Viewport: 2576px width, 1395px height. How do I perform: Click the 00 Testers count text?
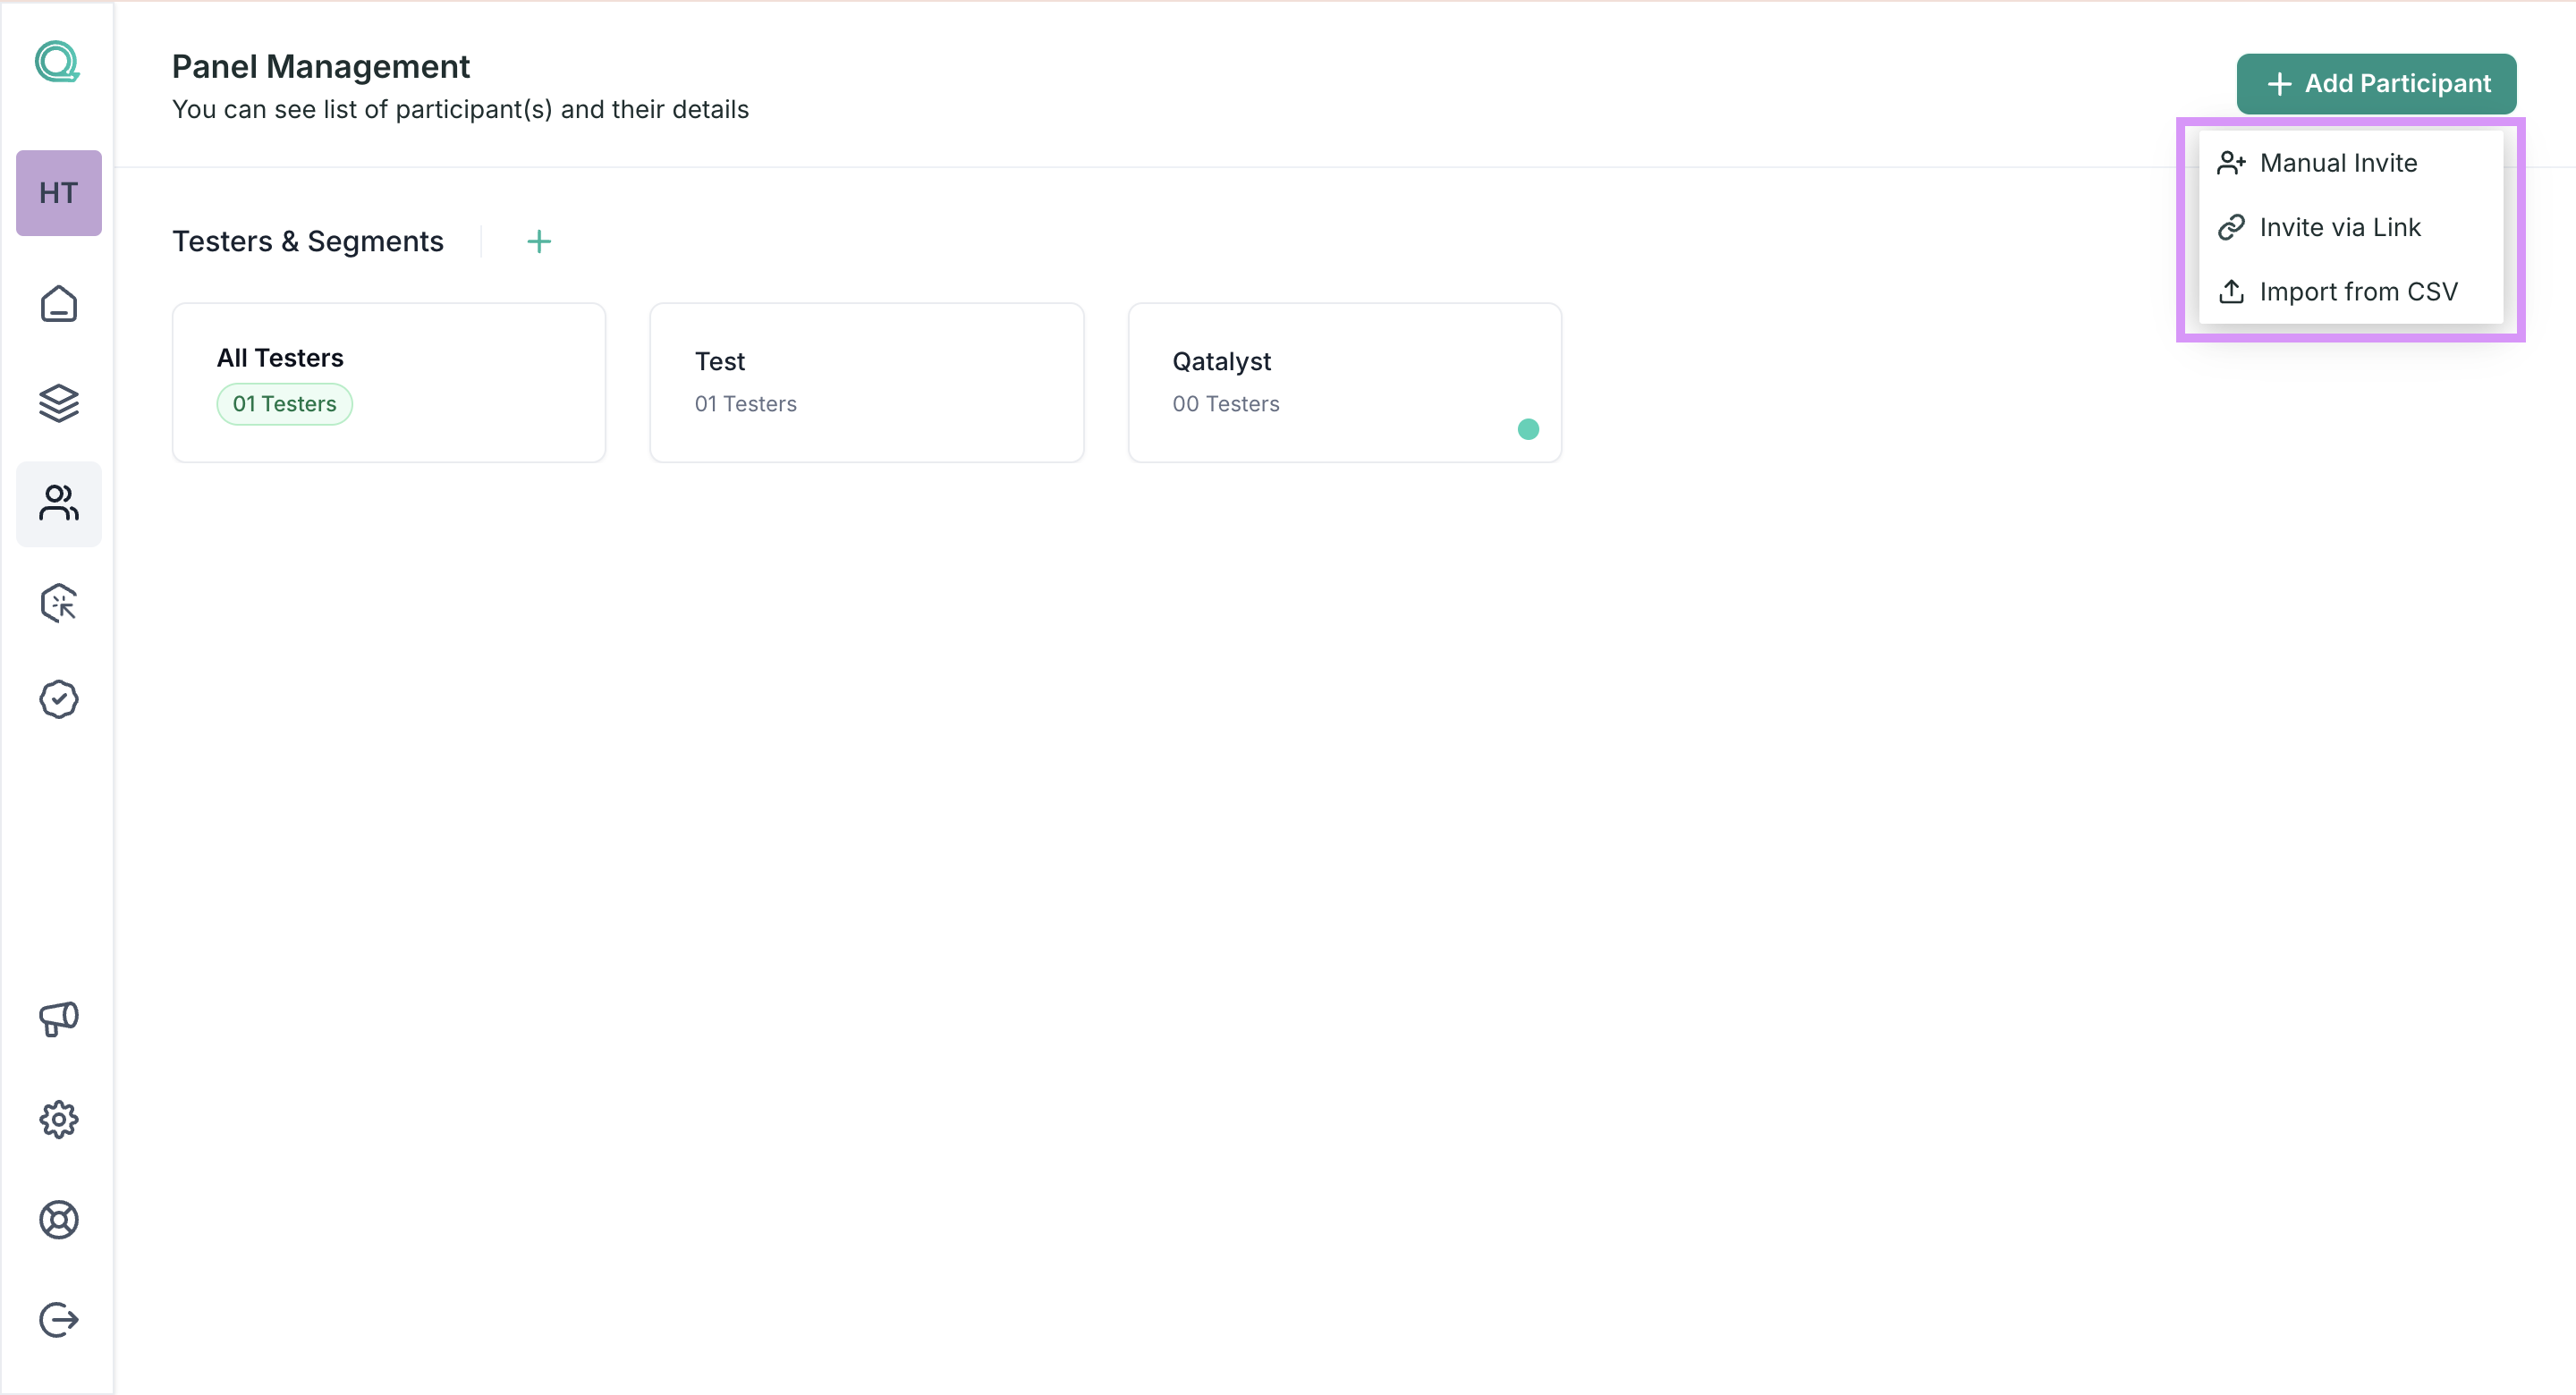click(1226, 404)
